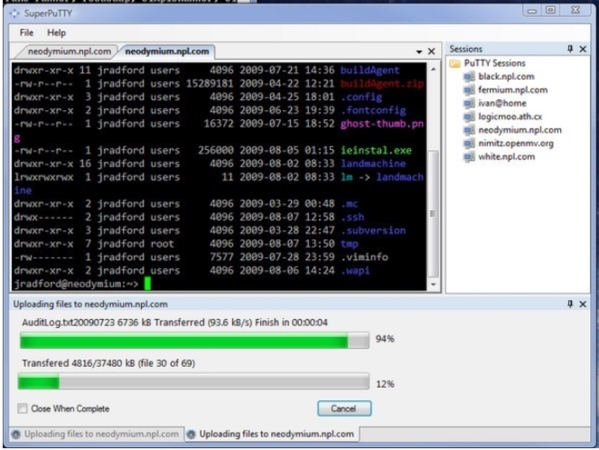Maximize the SuperPuTTY window

(550, 10)
